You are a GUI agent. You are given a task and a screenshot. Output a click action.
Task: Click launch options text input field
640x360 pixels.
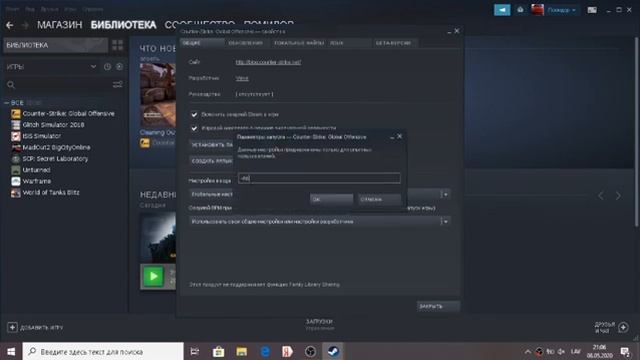(x=319, y=178)
